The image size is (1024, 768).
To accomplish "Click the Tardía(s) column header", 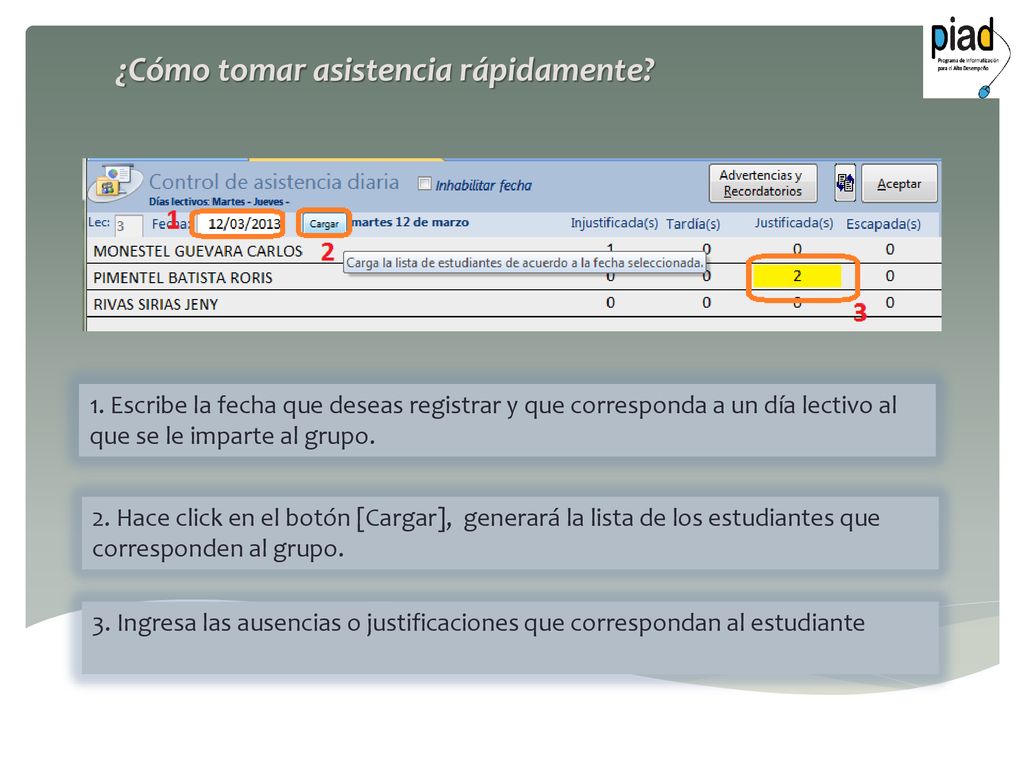I will click(693, 224).
